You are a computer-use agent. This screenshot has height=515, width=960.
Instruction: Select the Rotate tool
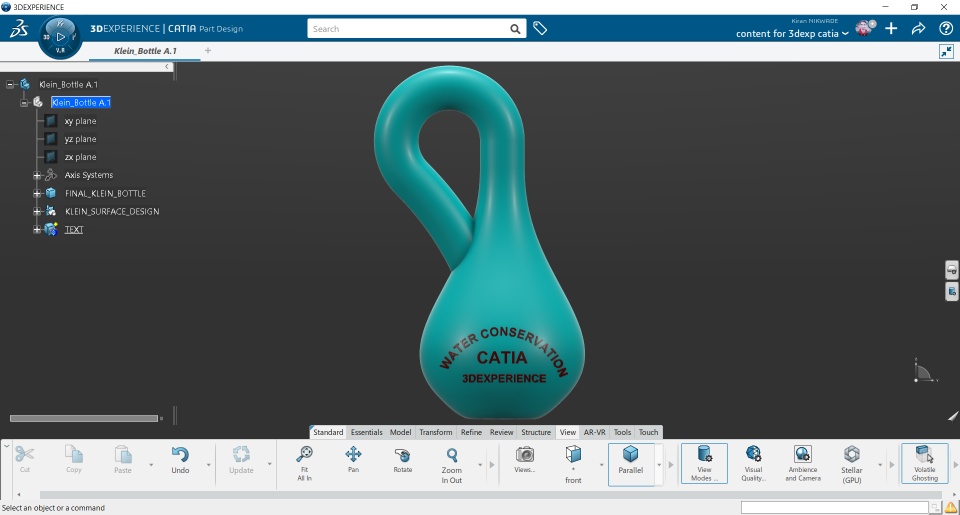[x=402, y=459]
